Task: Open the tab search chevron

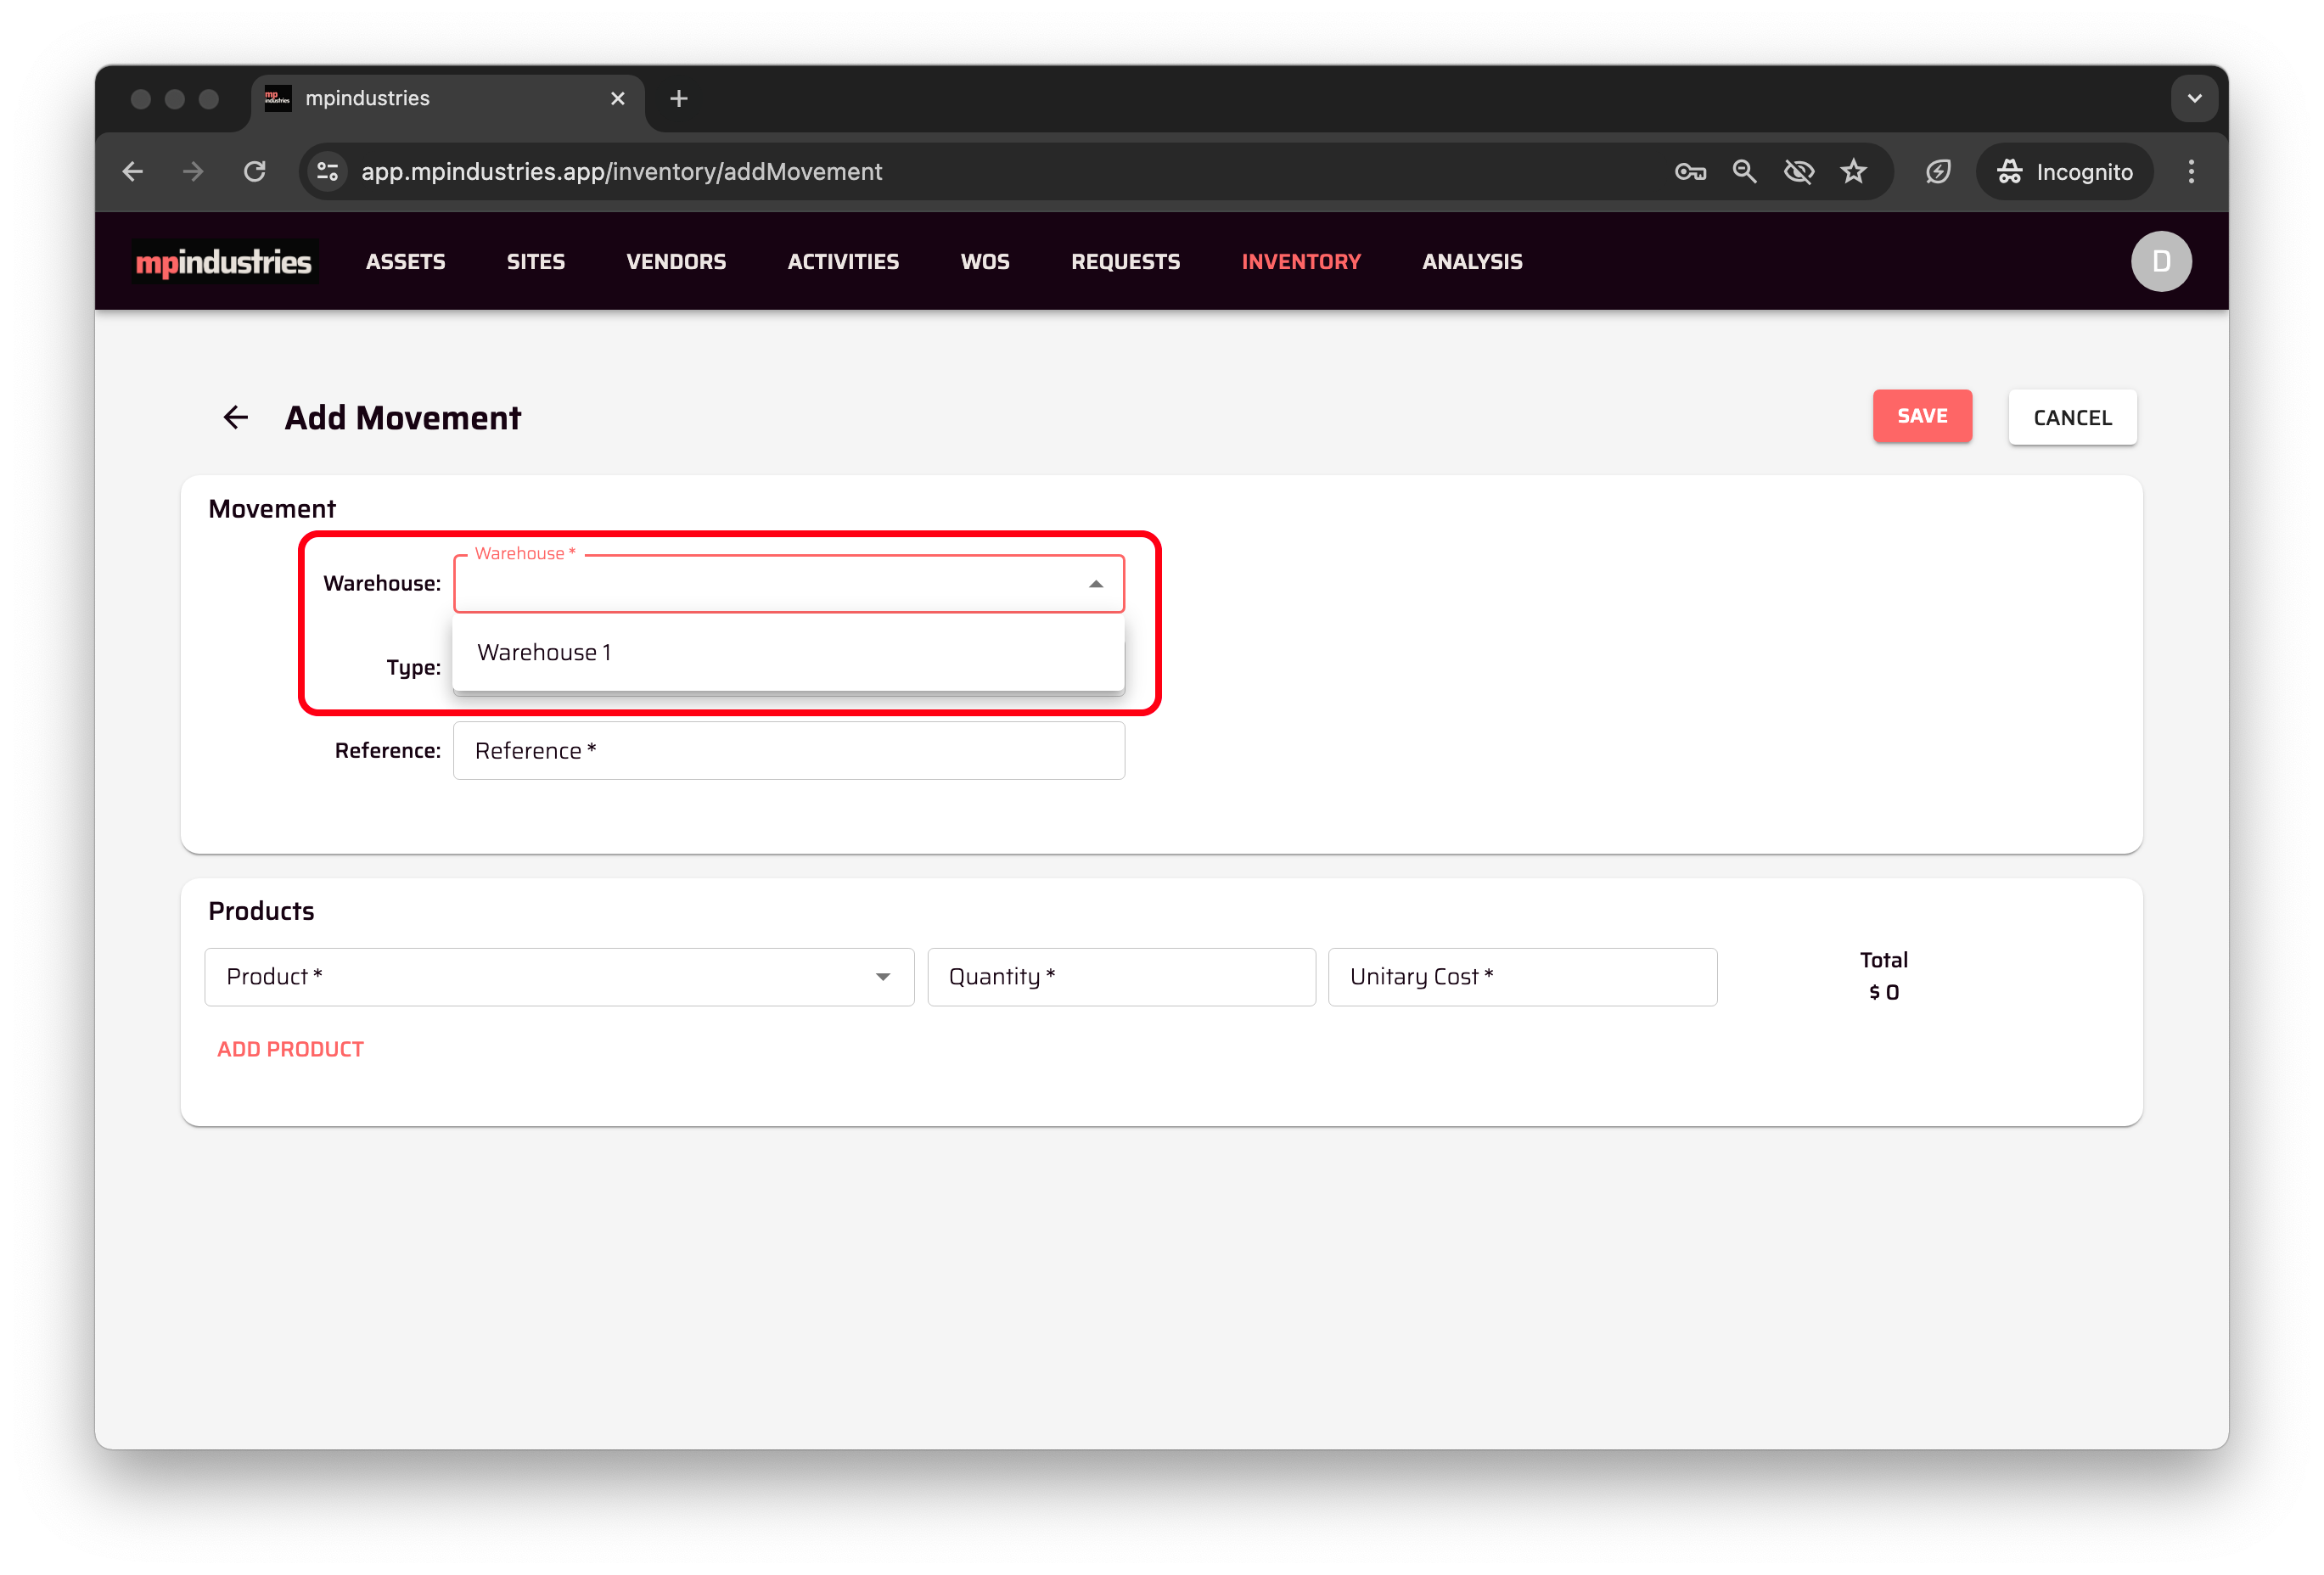Action: coord(2194,98)
